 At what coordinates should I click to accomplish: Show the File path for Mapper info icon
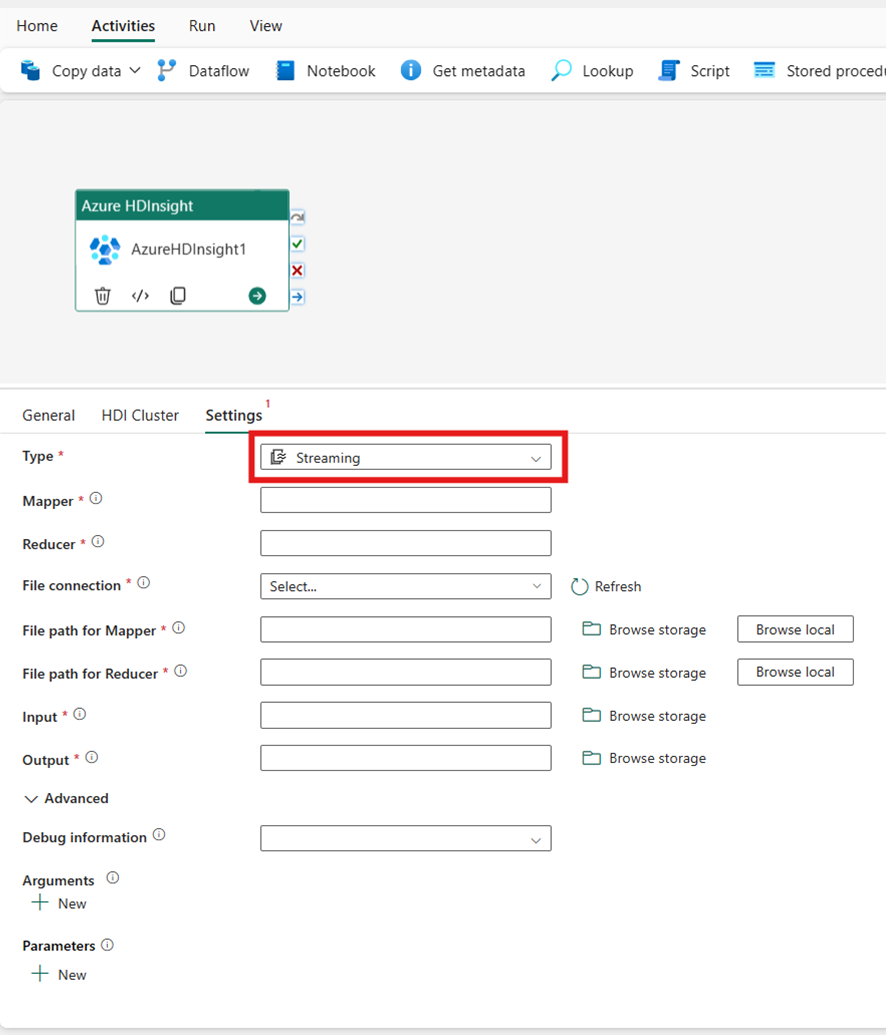[178, 628]
